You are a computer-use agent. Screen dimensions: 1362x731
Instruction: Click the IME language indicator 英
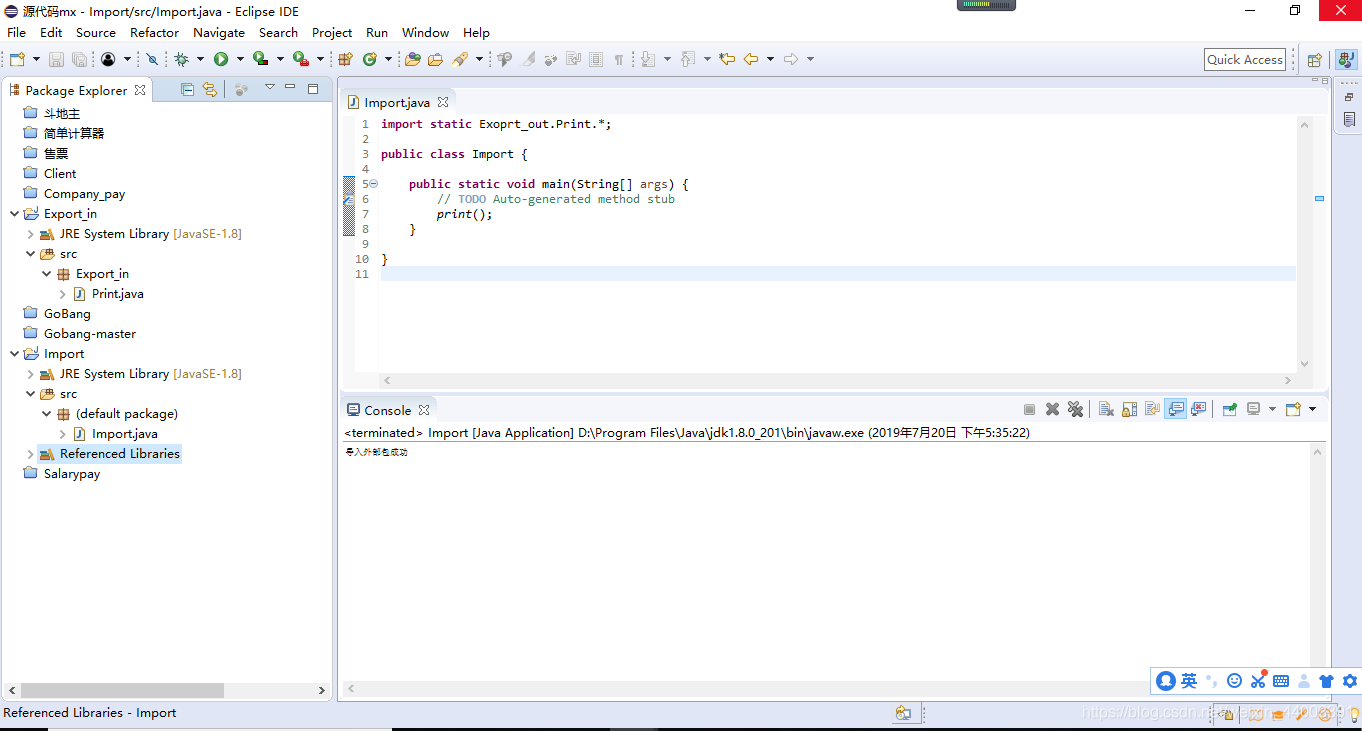1188,681
